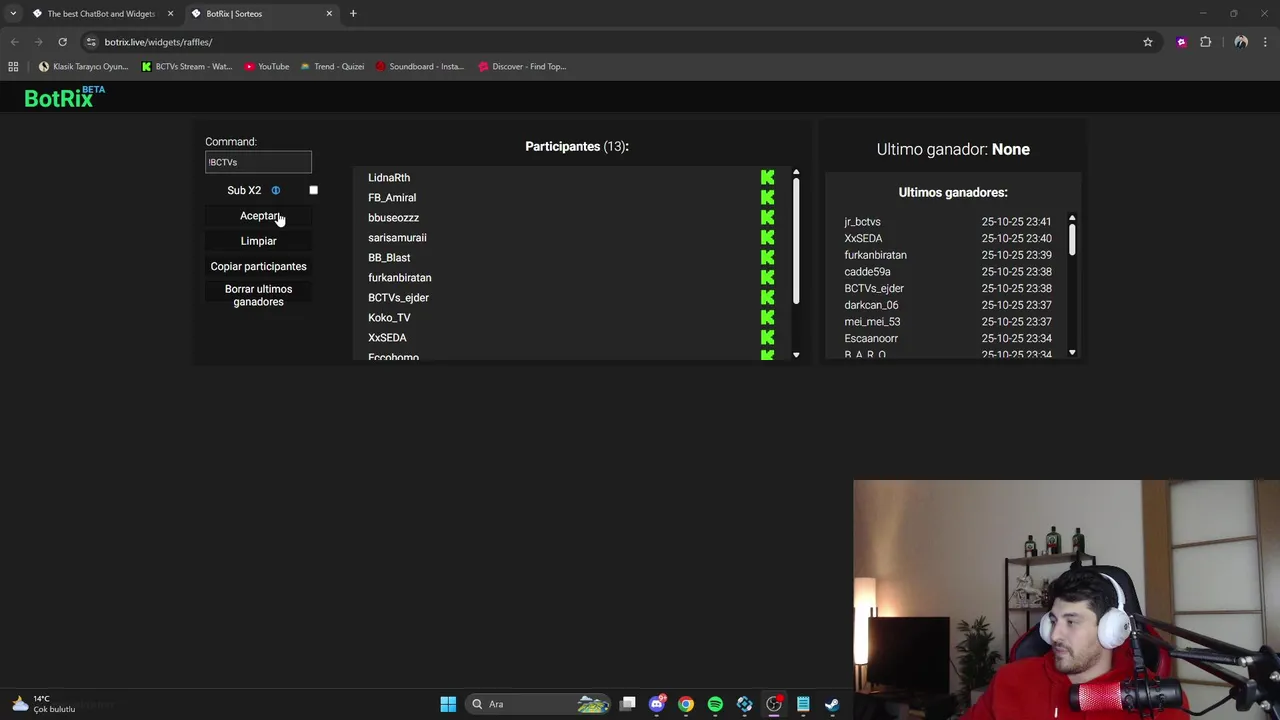
Task: Open Task View on the taskbar
Action: click(628, 704)
